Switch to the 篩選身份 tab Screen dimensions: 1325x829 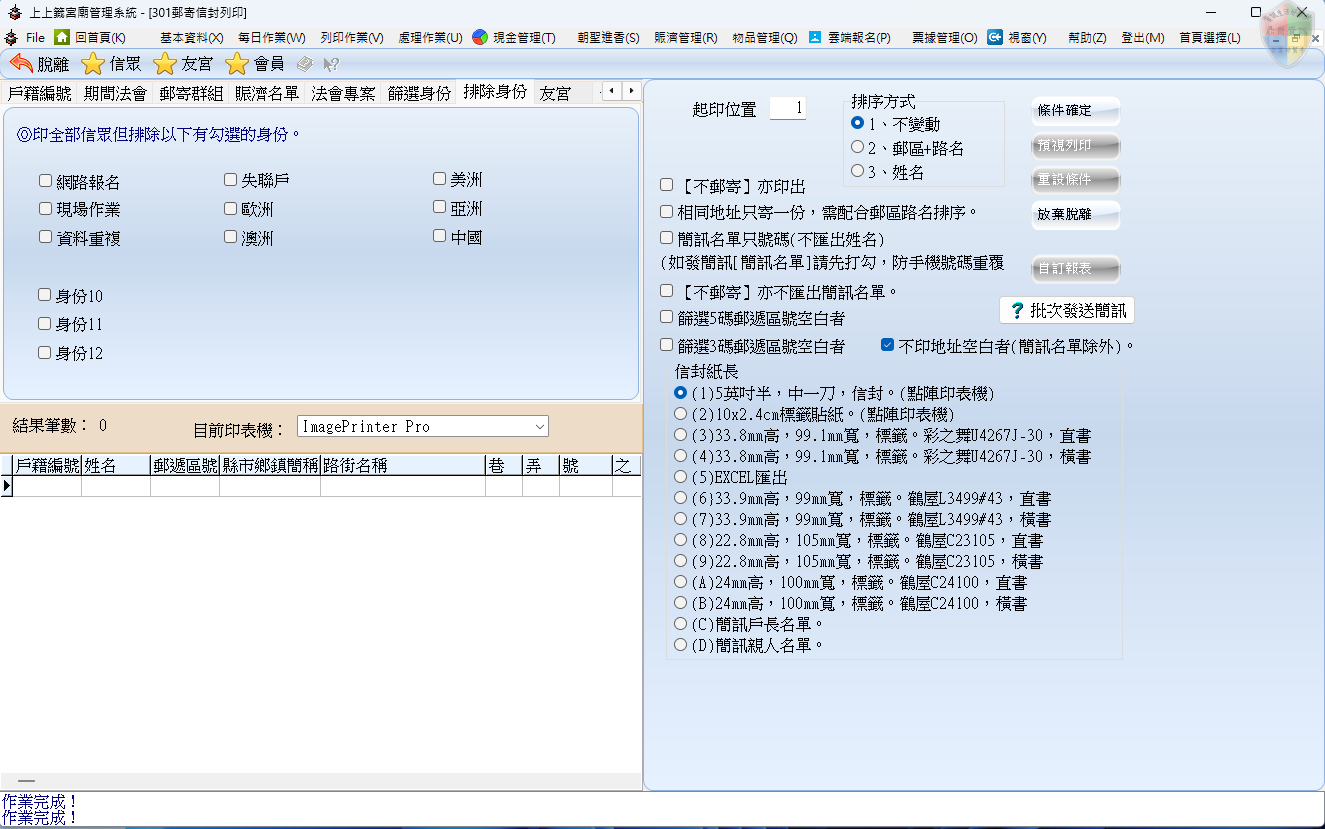click(419, 93)
